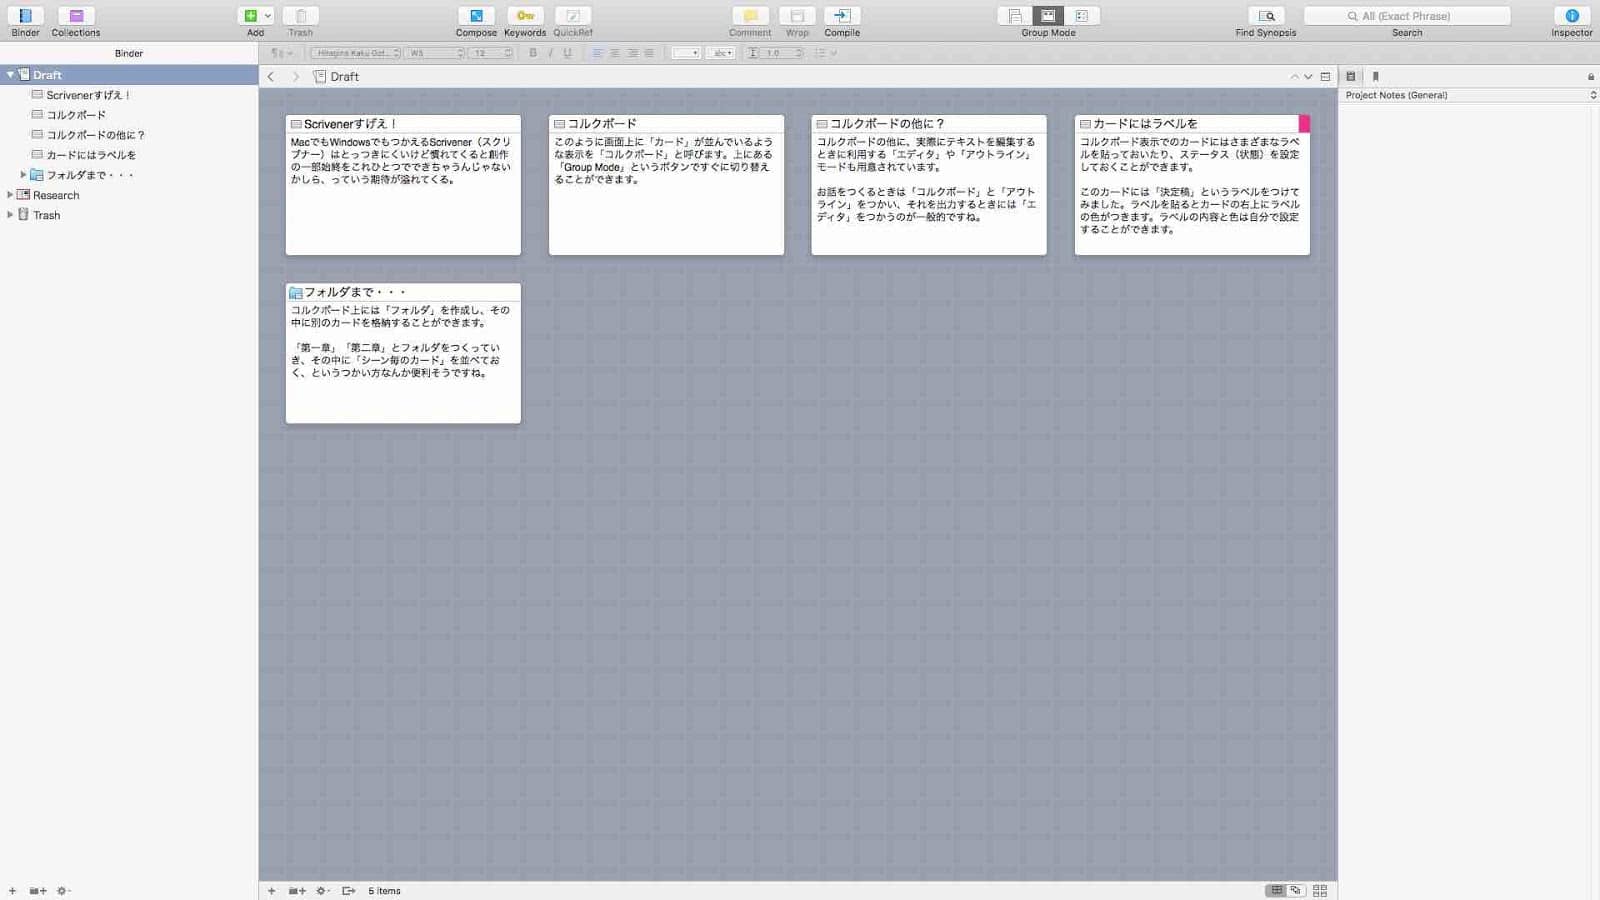Open Compose full-screen writing mode
Viewport: 1600px width, 900px height.
[476, 16]
